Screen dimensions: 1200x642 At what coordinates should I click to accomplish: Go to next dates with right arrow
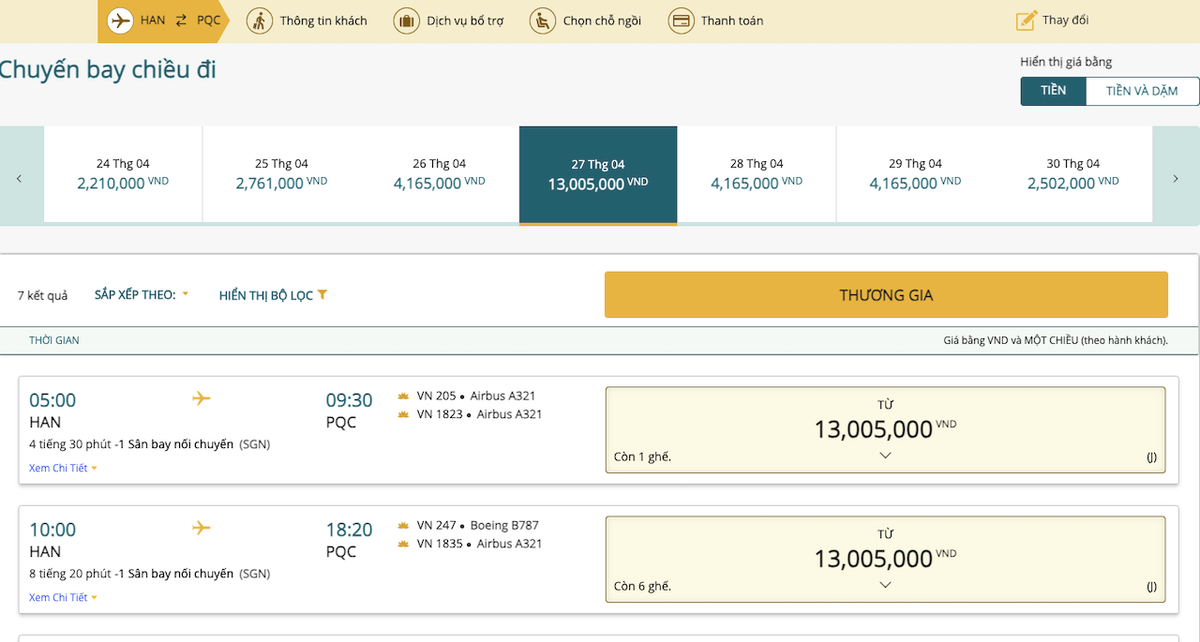click(x=1176, y=178)
